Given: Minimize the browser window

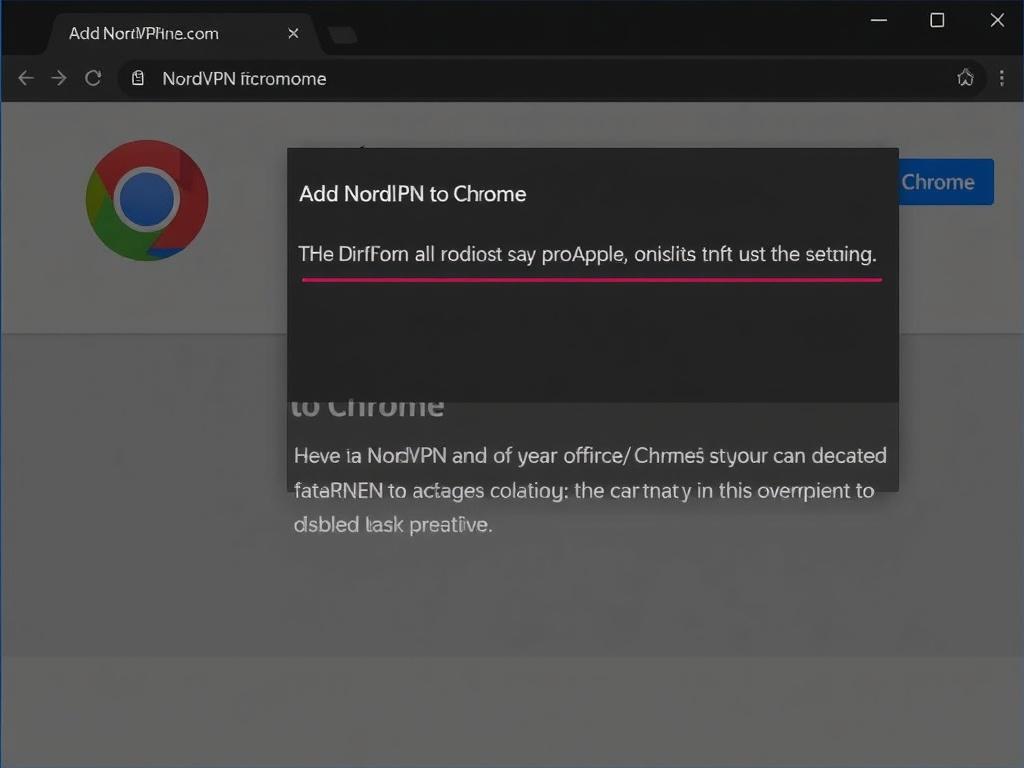Looking at the screenshot, I should 879,20.
